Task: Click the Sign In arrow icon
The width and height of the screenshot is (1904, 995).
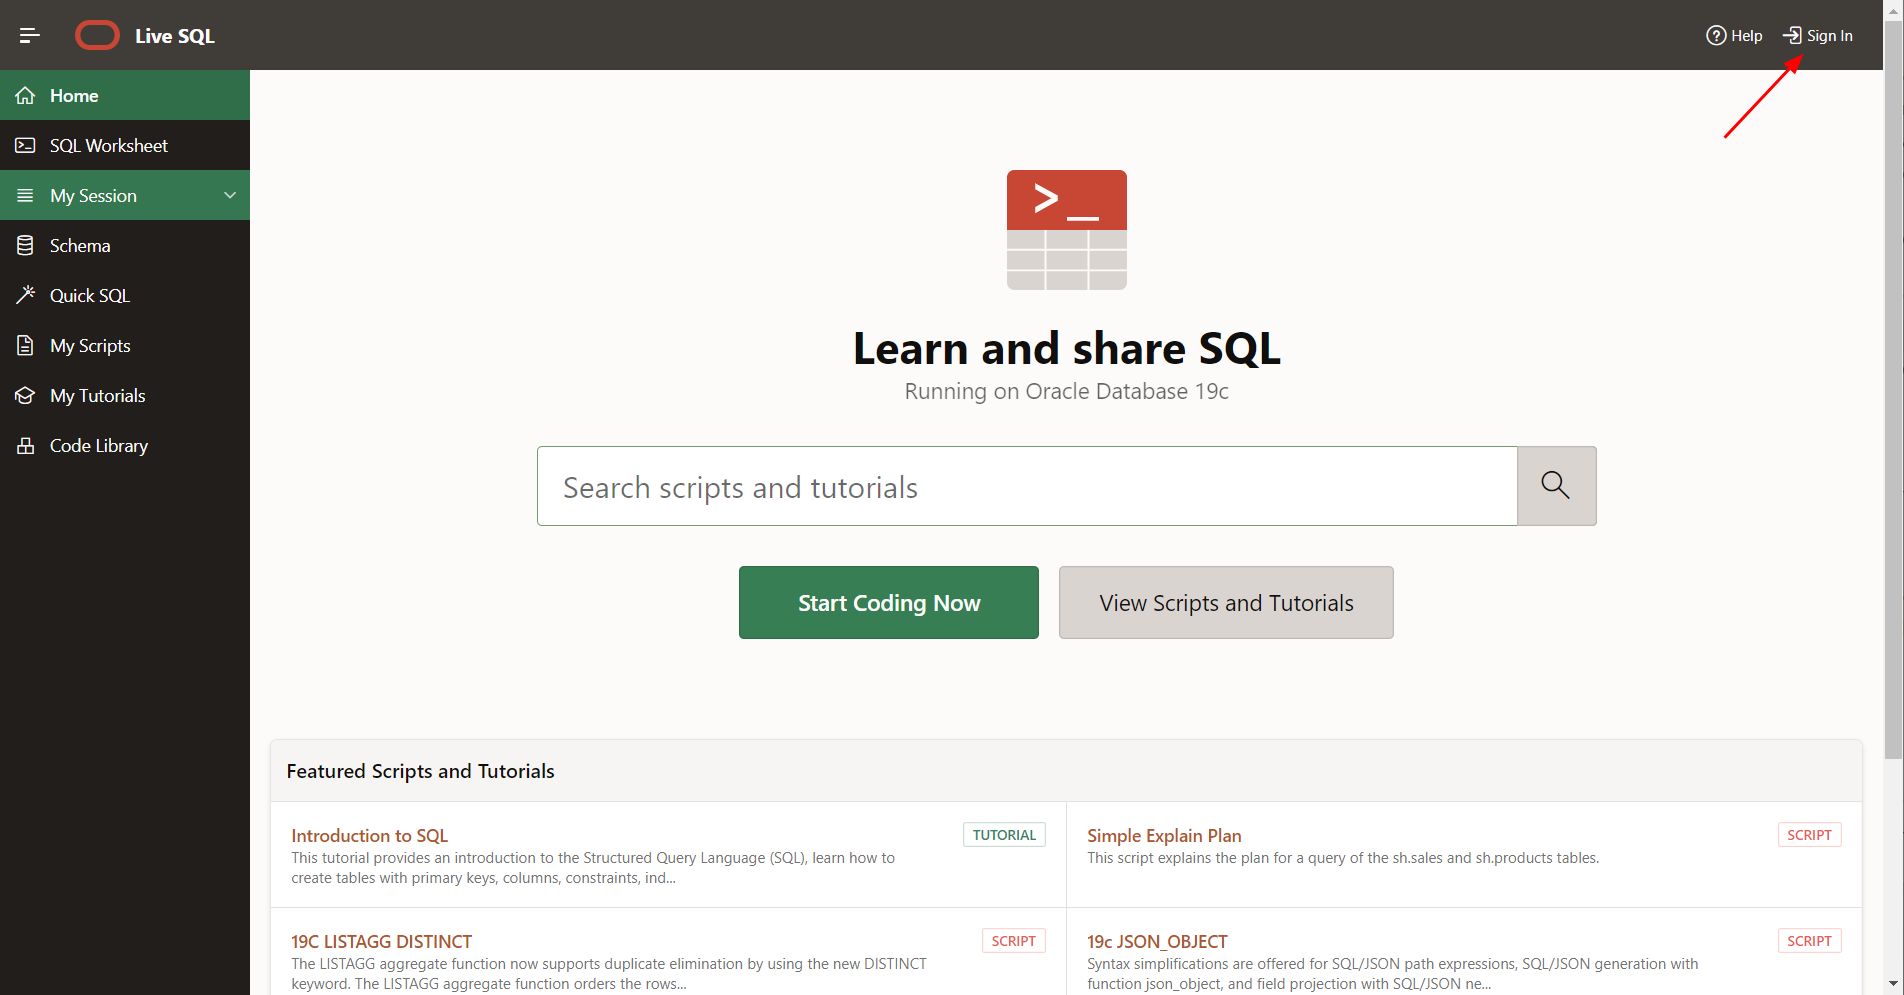Action: pos(1792,35)
